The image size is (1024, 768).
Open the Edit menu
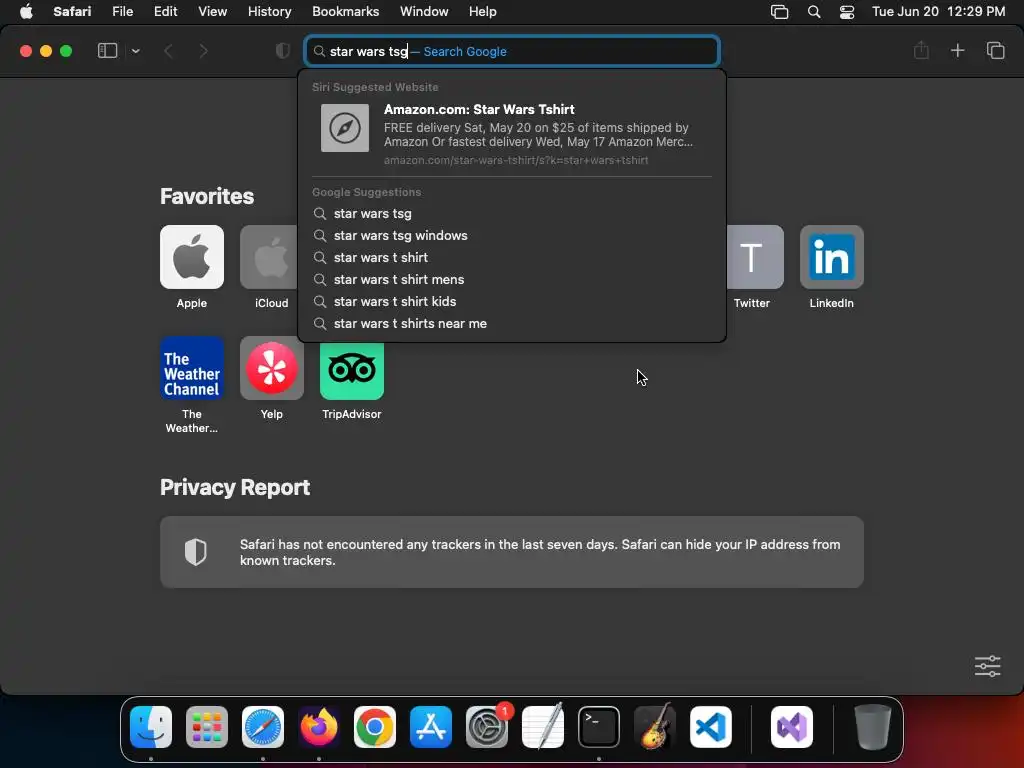pos(165,12)
